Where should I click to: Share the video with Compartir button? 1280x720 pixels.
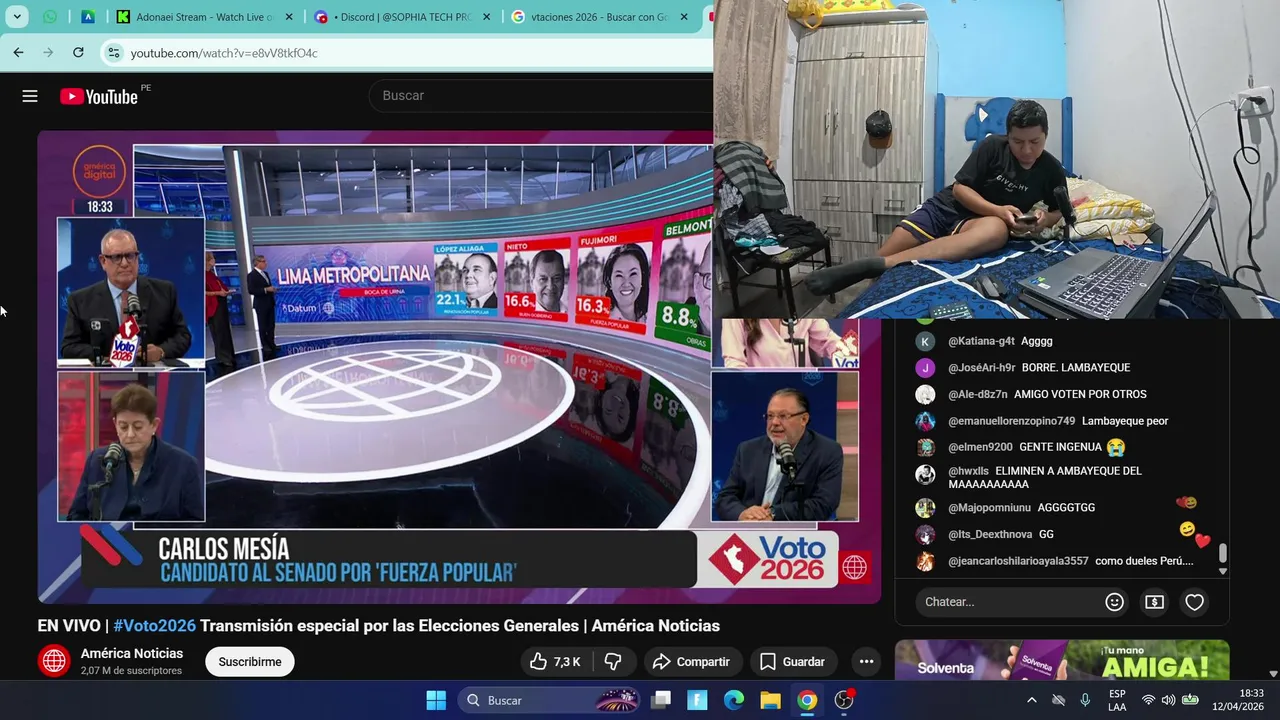coord(691,662)
